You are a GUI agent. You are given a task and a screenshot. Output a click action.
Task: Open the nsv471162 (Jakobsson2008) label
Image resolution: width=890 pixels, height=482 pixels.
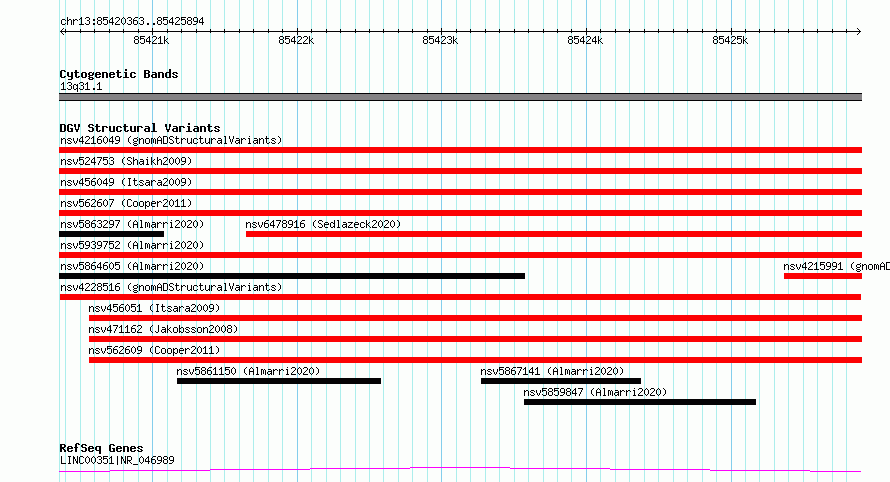click(163, 329)
